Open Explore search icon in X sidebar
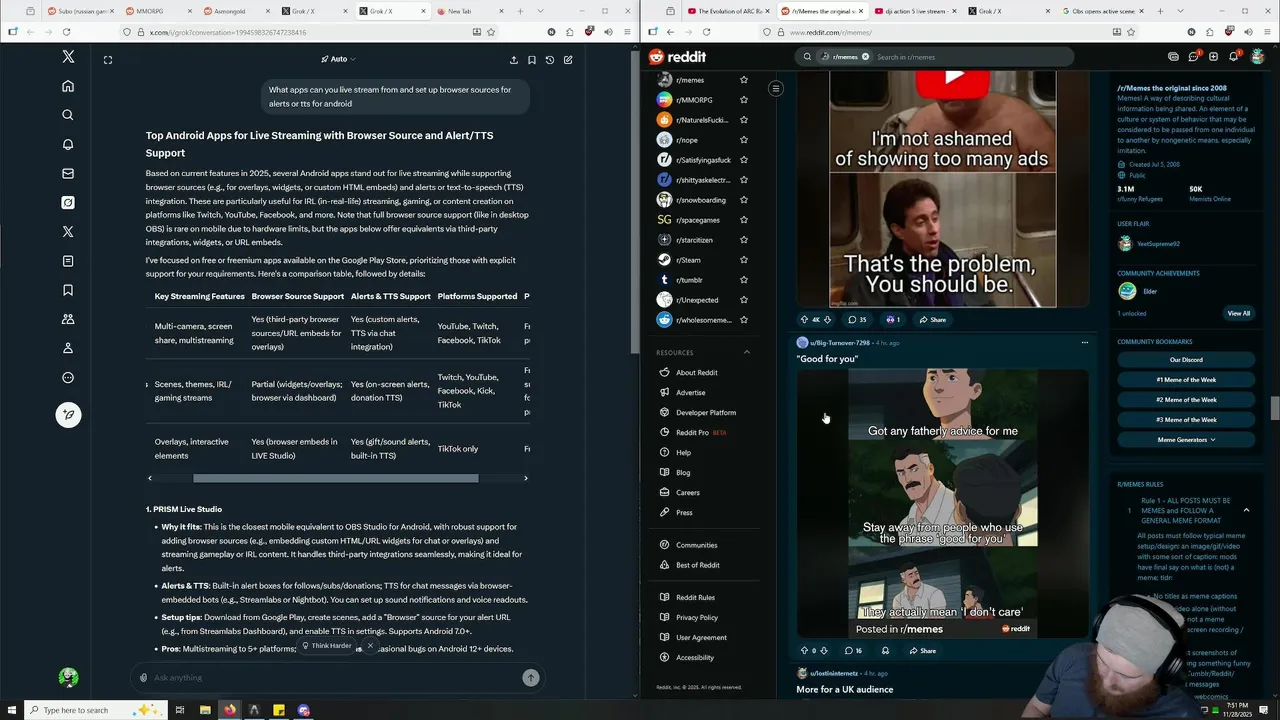The height and width of the screenshot is (720, 1280). coord(68,115)
